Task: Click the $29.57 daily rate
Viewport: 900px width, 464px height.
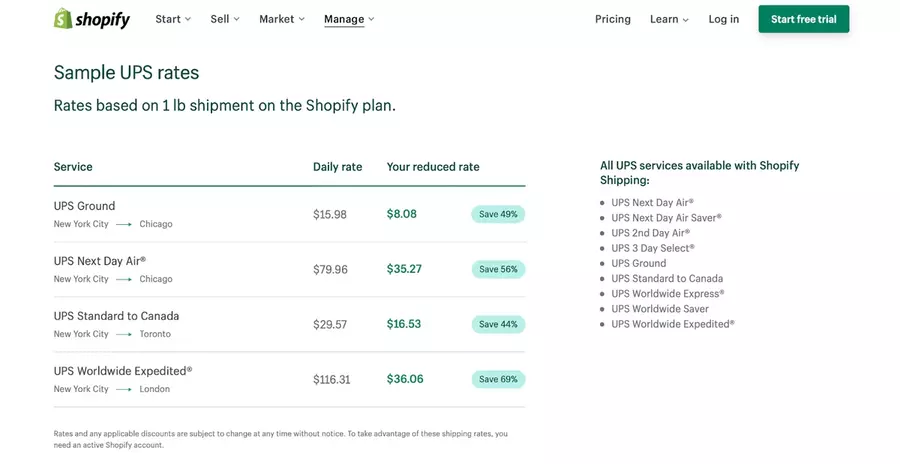Action: [329, 324]
